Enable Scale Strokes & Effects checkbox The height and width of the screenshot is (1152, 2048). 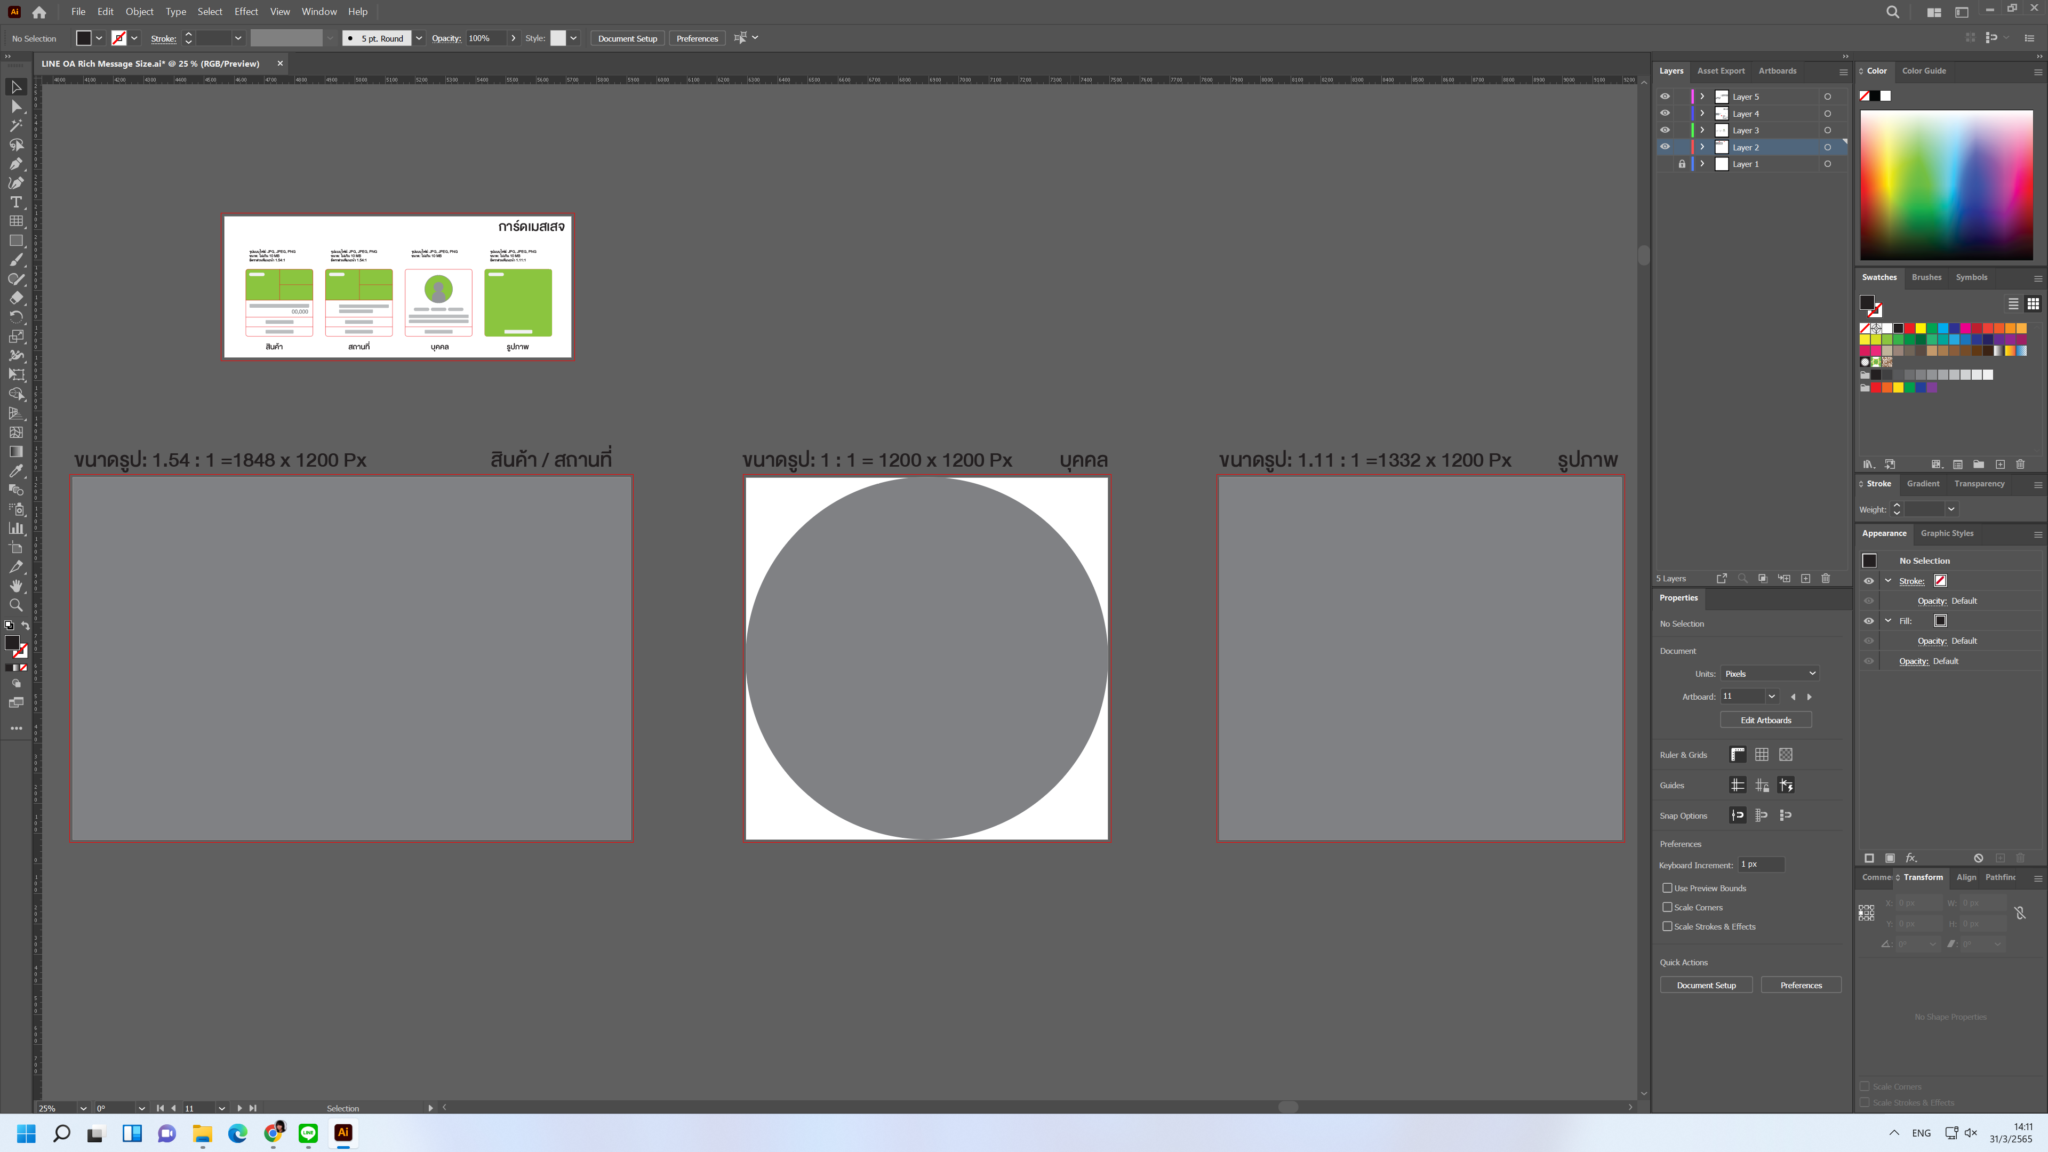tap(1667, 926)
